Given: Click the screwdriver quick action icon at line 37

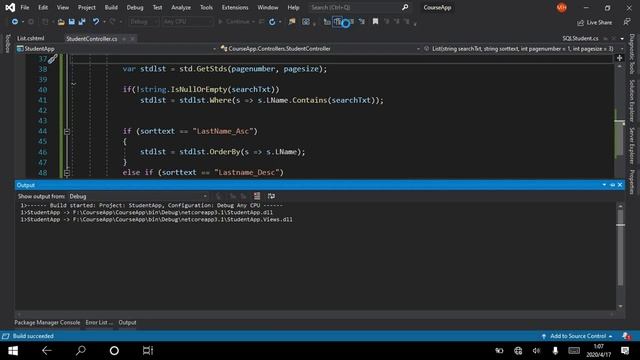Looking at the screenshot, I should point(52,59).
